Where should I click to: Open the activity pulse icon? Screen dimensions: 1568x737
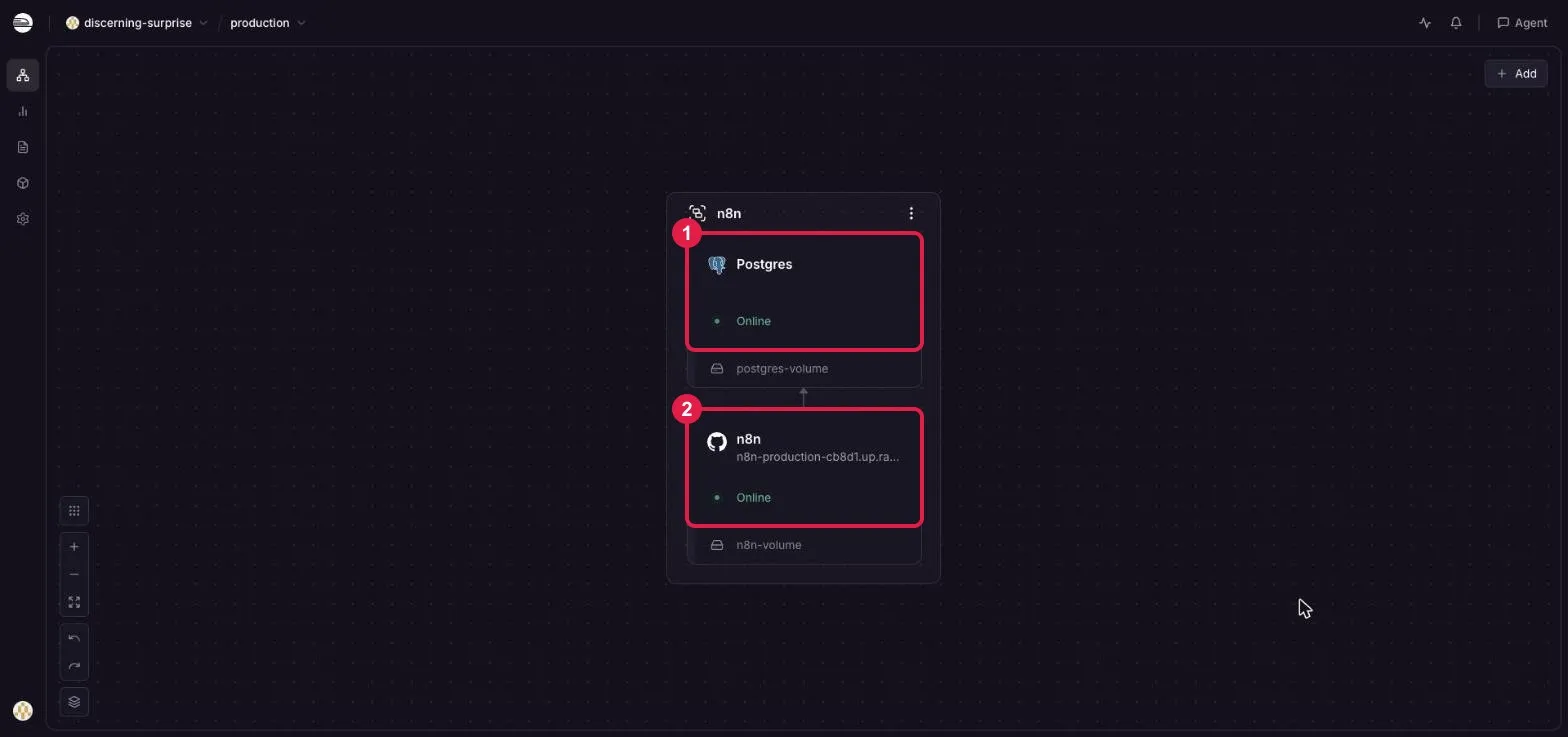(x=1425, y=23)
